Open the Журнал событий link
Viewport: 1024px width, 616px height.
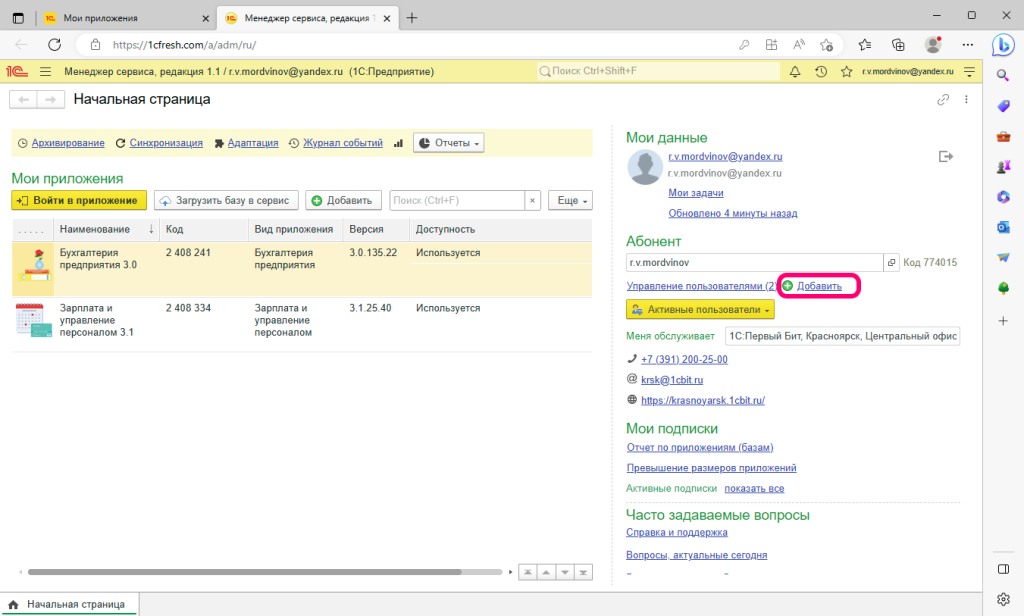343,143
